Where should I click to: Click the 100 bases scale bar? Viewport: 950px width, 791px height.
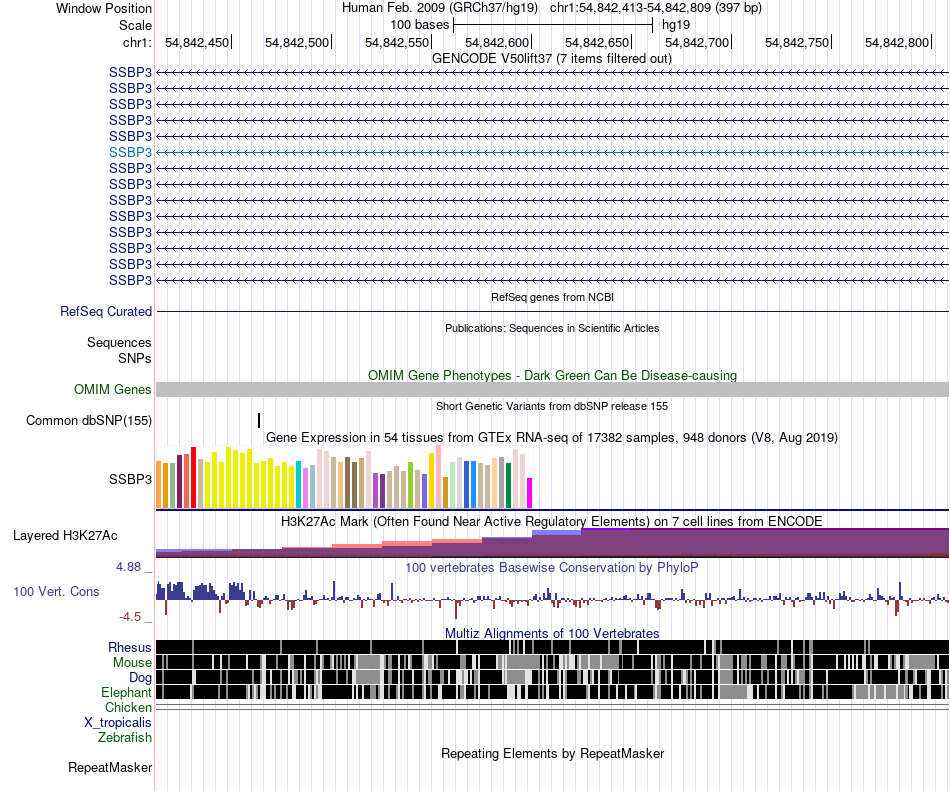tap(553, 25)
